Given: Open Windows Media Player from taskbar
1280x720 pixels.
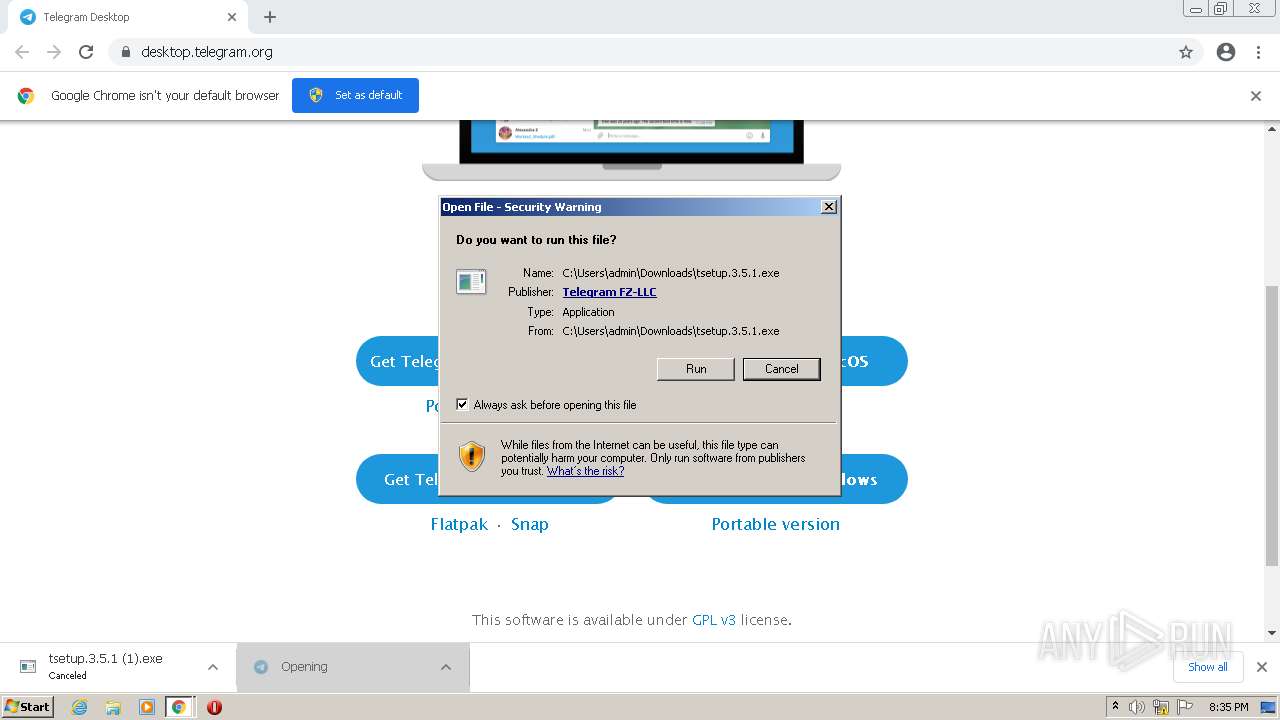Looking at the screenshot, I should 146,707.
